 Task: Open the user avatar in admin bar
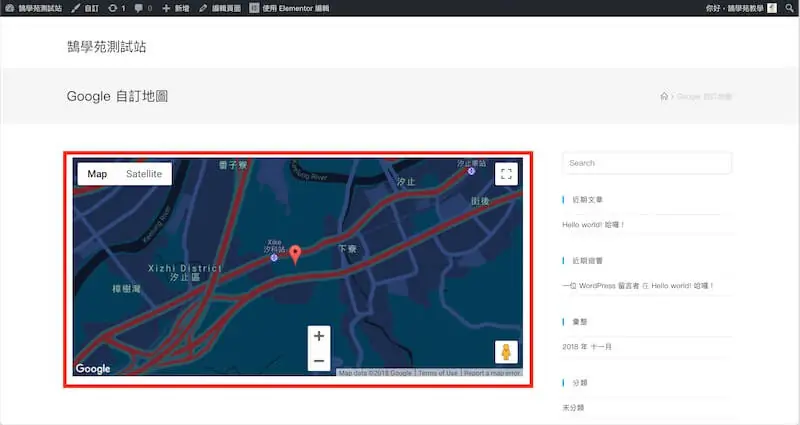[x=772, y=8]
